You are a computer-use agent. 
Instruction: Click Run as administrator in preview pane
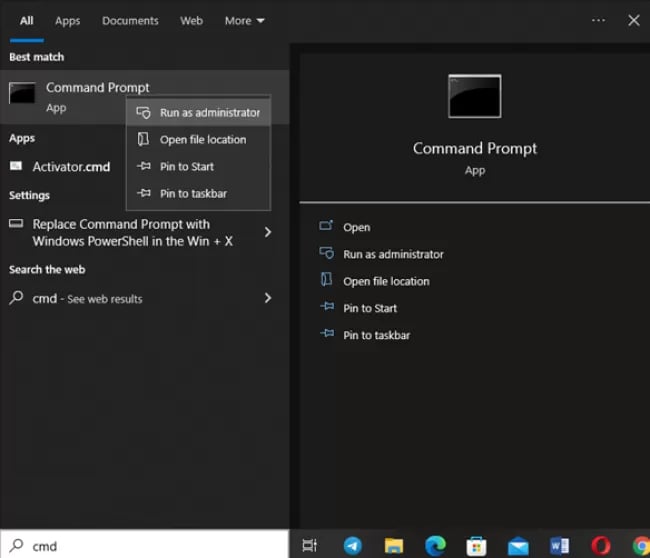[x=393, y=254]
